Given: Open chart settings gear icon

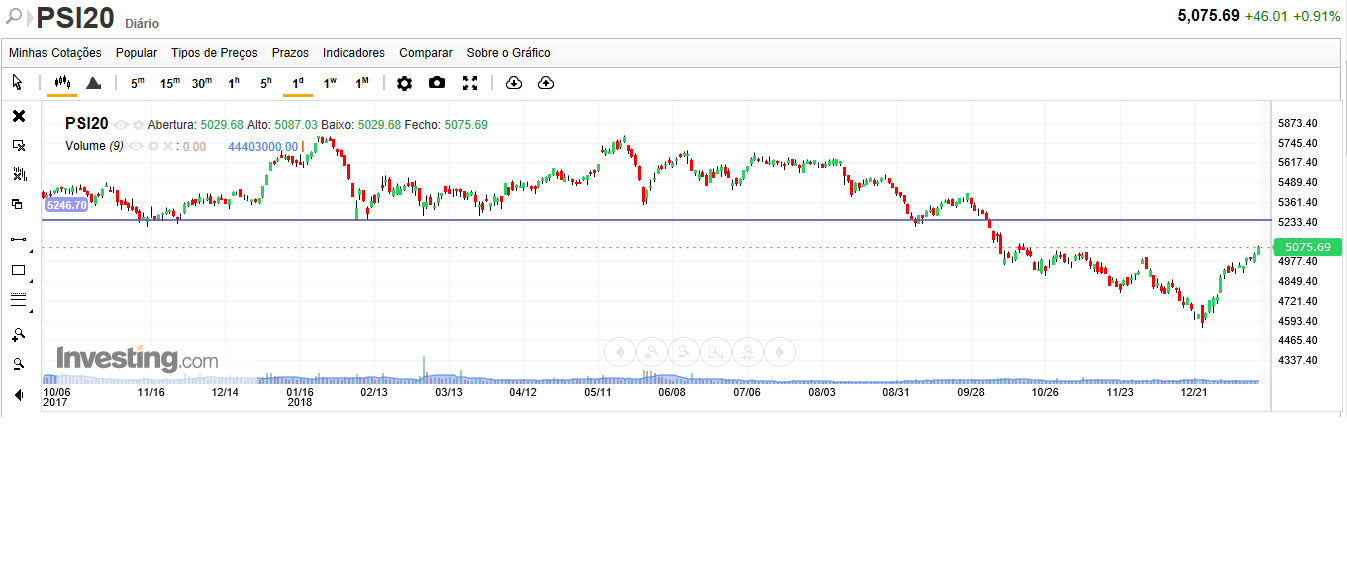Looking at the screenshot, I should 404,83.
